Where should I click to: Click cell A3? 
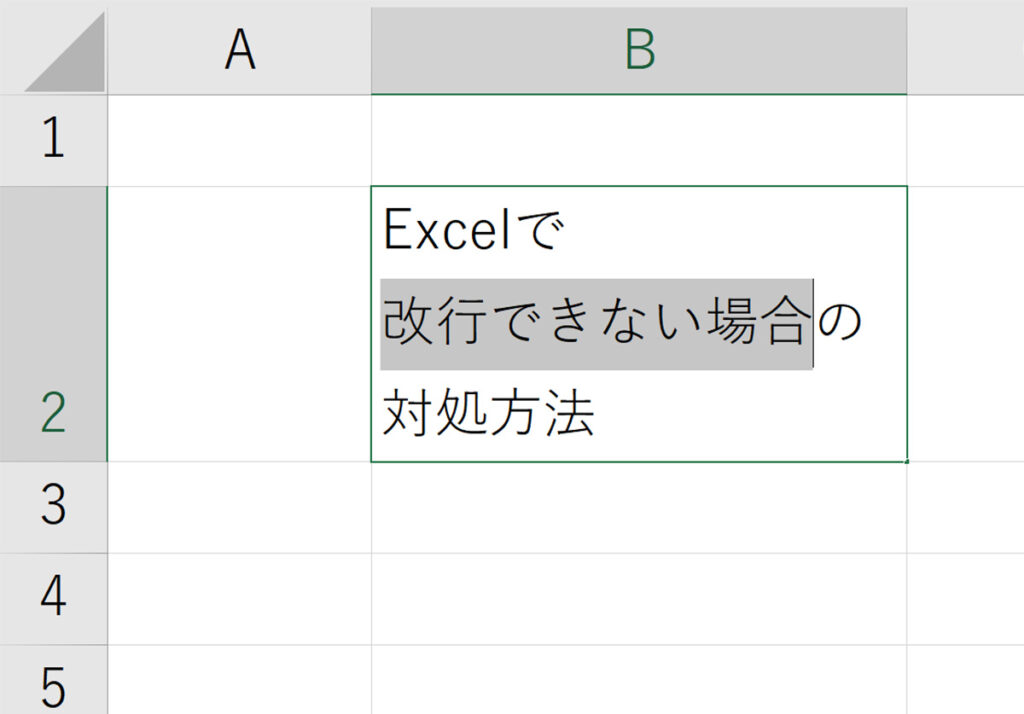[240, 508]
